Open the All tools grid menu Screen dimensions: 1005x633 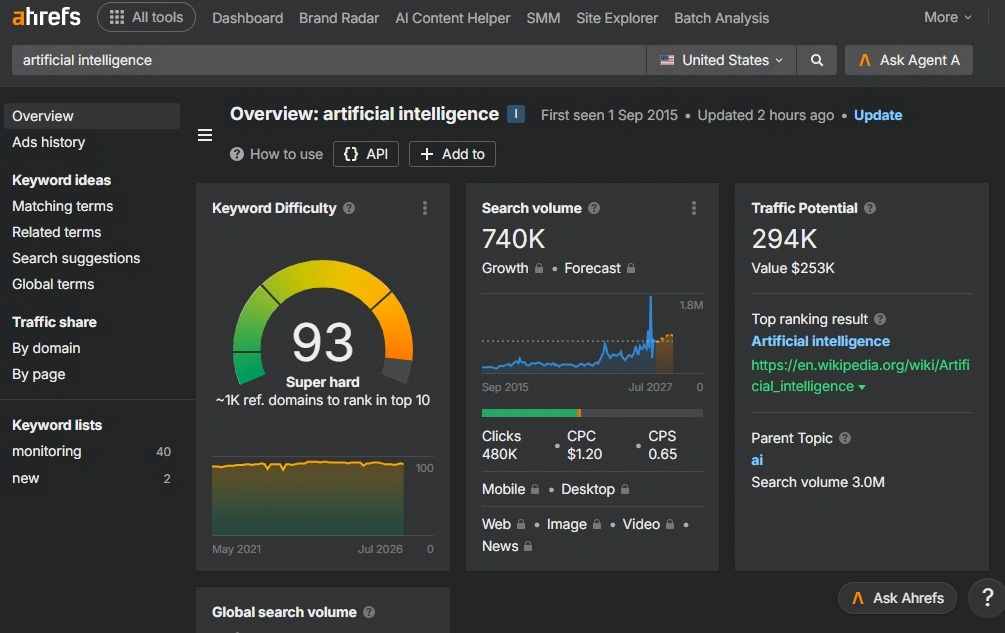pyautogui.click(x=146, y=17)
